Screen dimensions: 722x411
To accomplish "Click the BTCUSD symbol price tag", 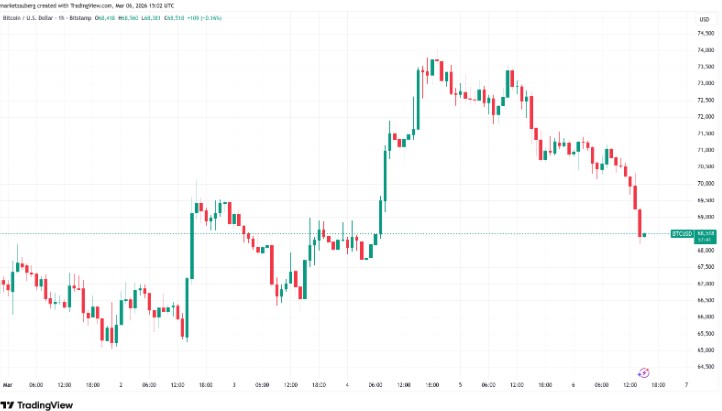I will [682, 234].
